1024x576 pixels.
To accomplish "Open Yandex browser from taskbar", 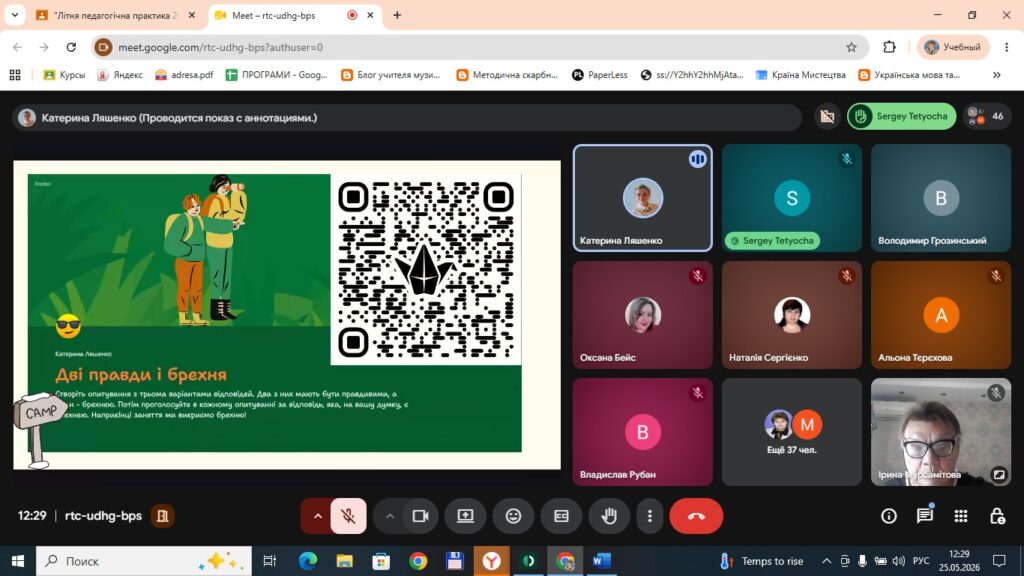I will coord(492,561).
